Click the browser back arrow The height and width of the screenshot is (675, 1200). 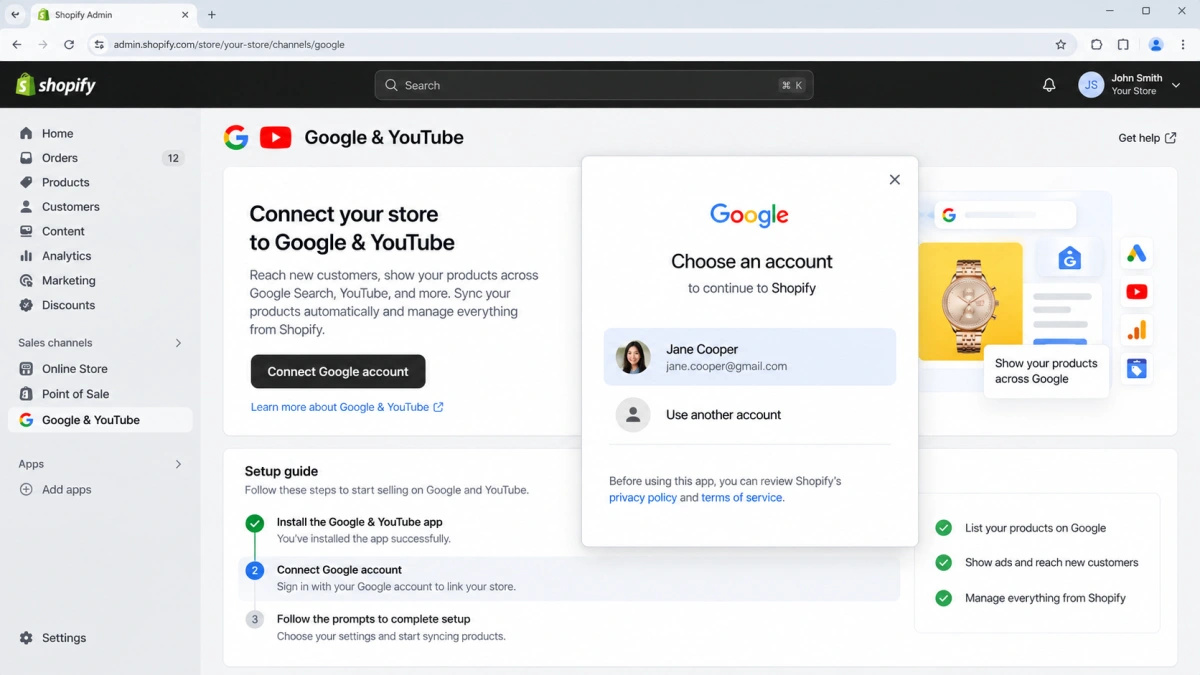click(x=17, y=44)
